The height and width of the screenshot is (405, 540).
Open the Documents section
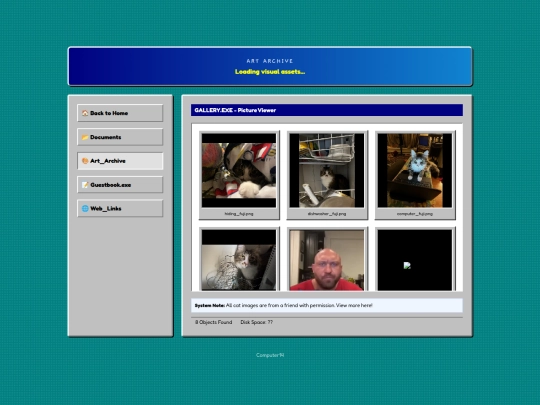120,137
